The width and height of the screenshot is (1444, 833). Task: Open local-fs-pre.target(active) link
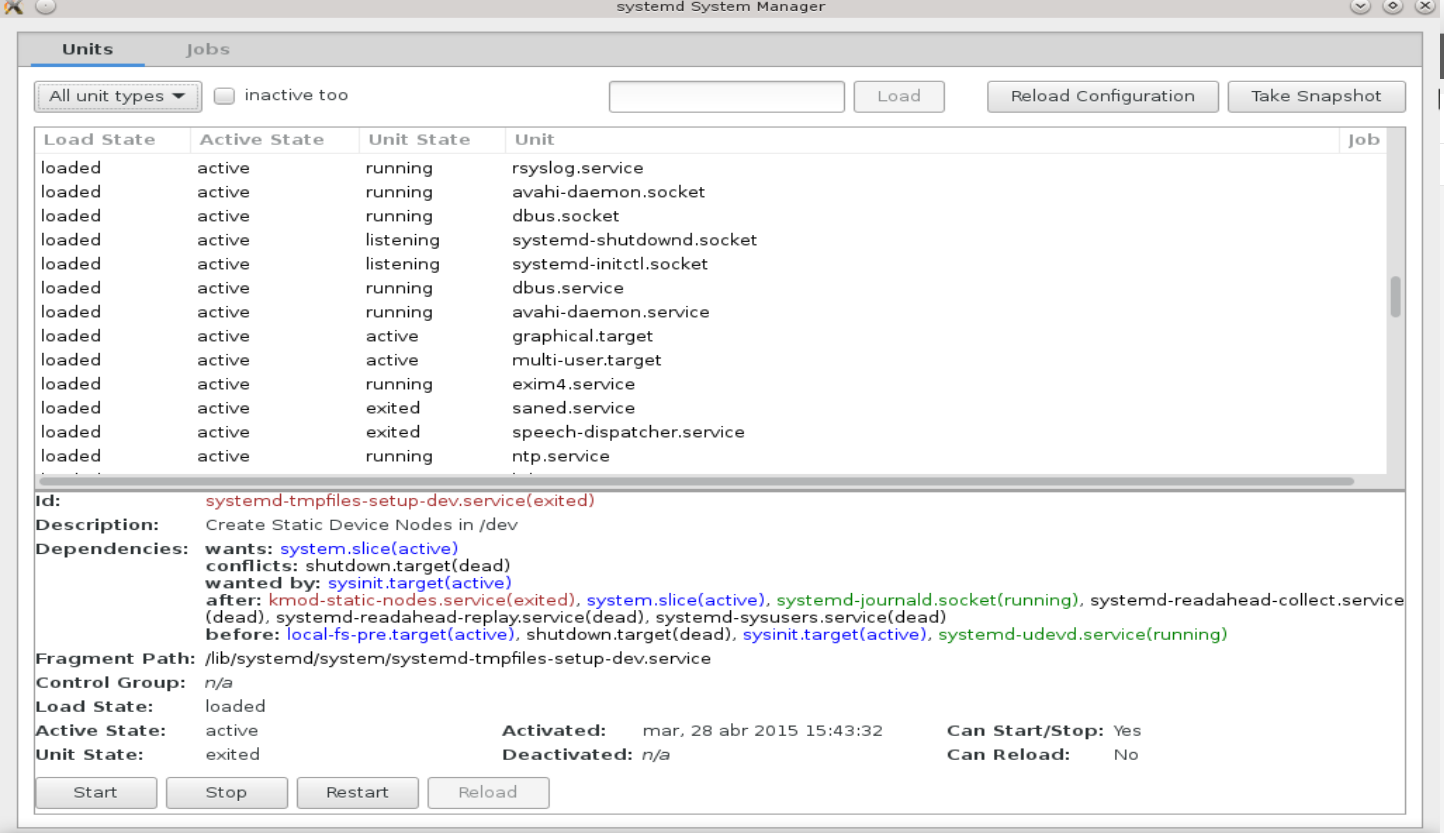pos(402,634)
